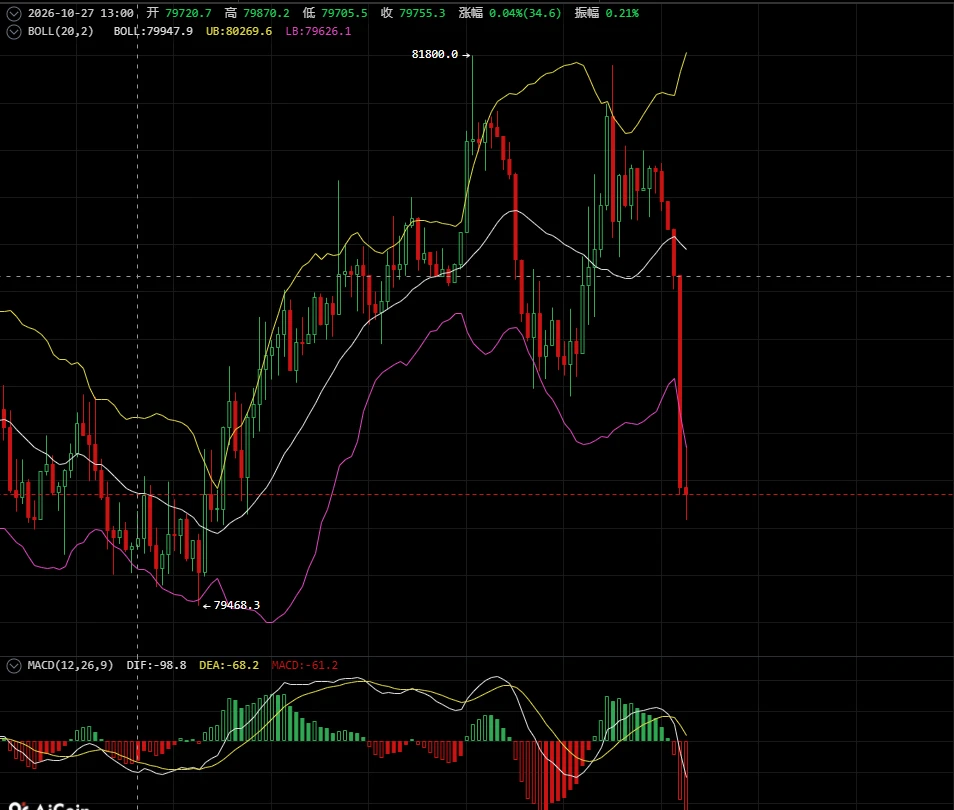The width and height of the screenshot is (954, 810).
Task: Click the close price 79755.3
Action: [x=422, y=13]
